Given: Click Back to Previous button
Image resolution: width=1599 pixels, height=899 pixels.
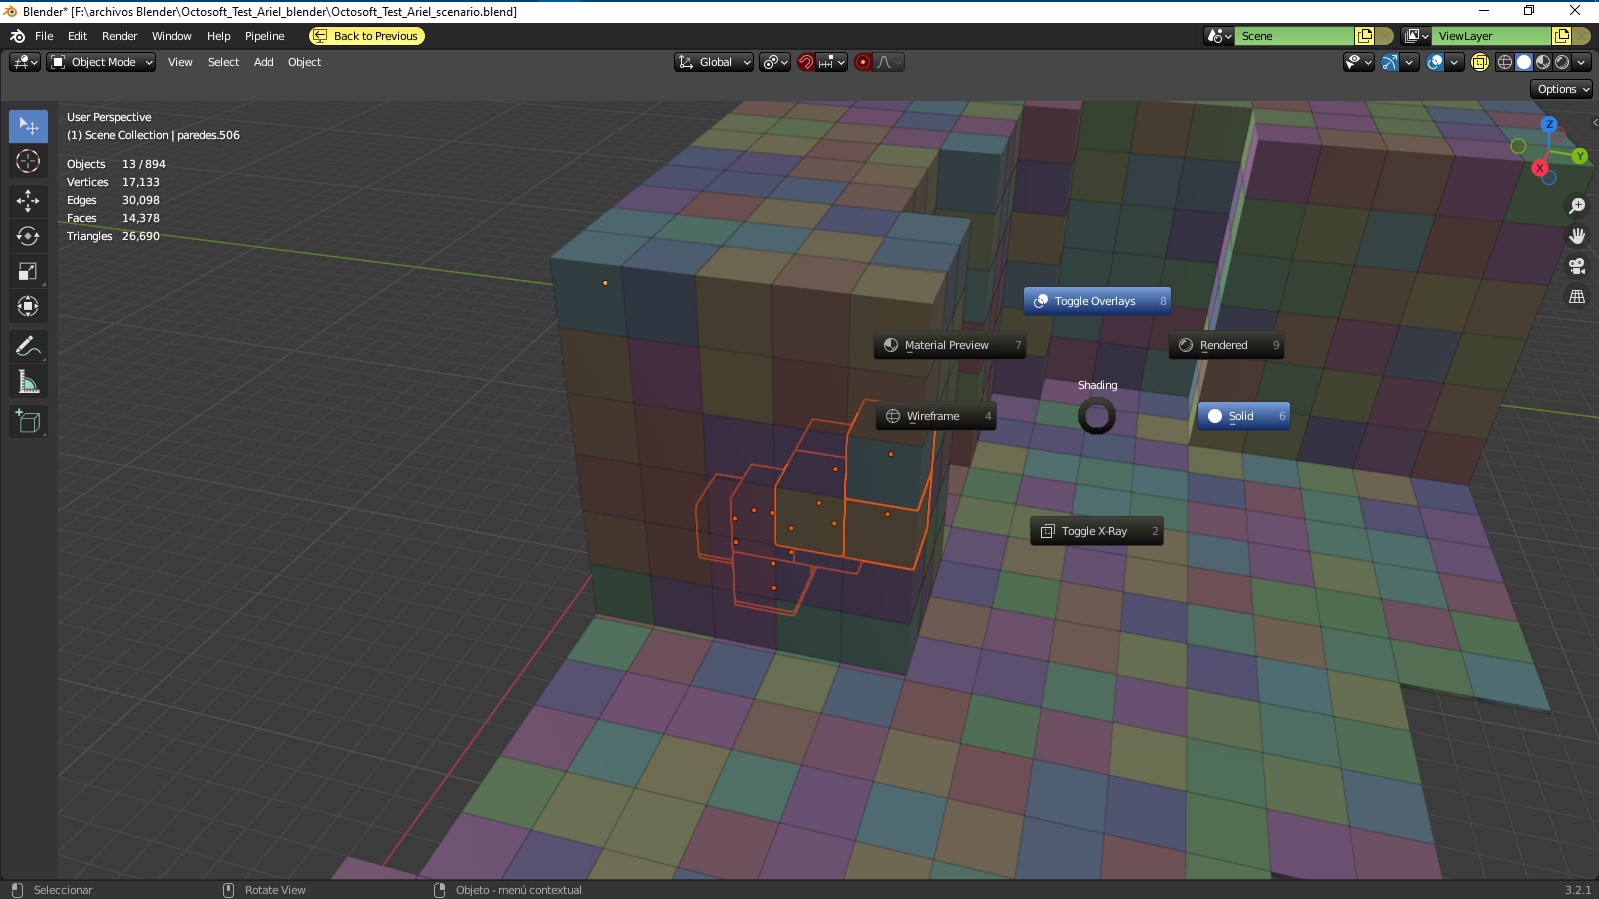Looking at the screenshot, I should (367, 36).
